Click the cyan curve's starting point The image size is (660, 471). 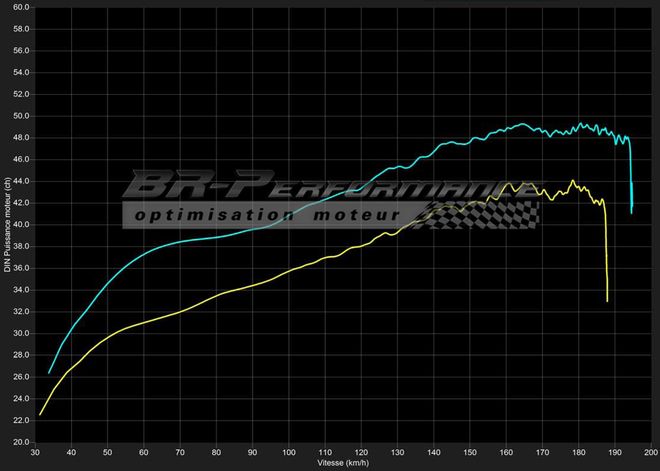point(49,373)
